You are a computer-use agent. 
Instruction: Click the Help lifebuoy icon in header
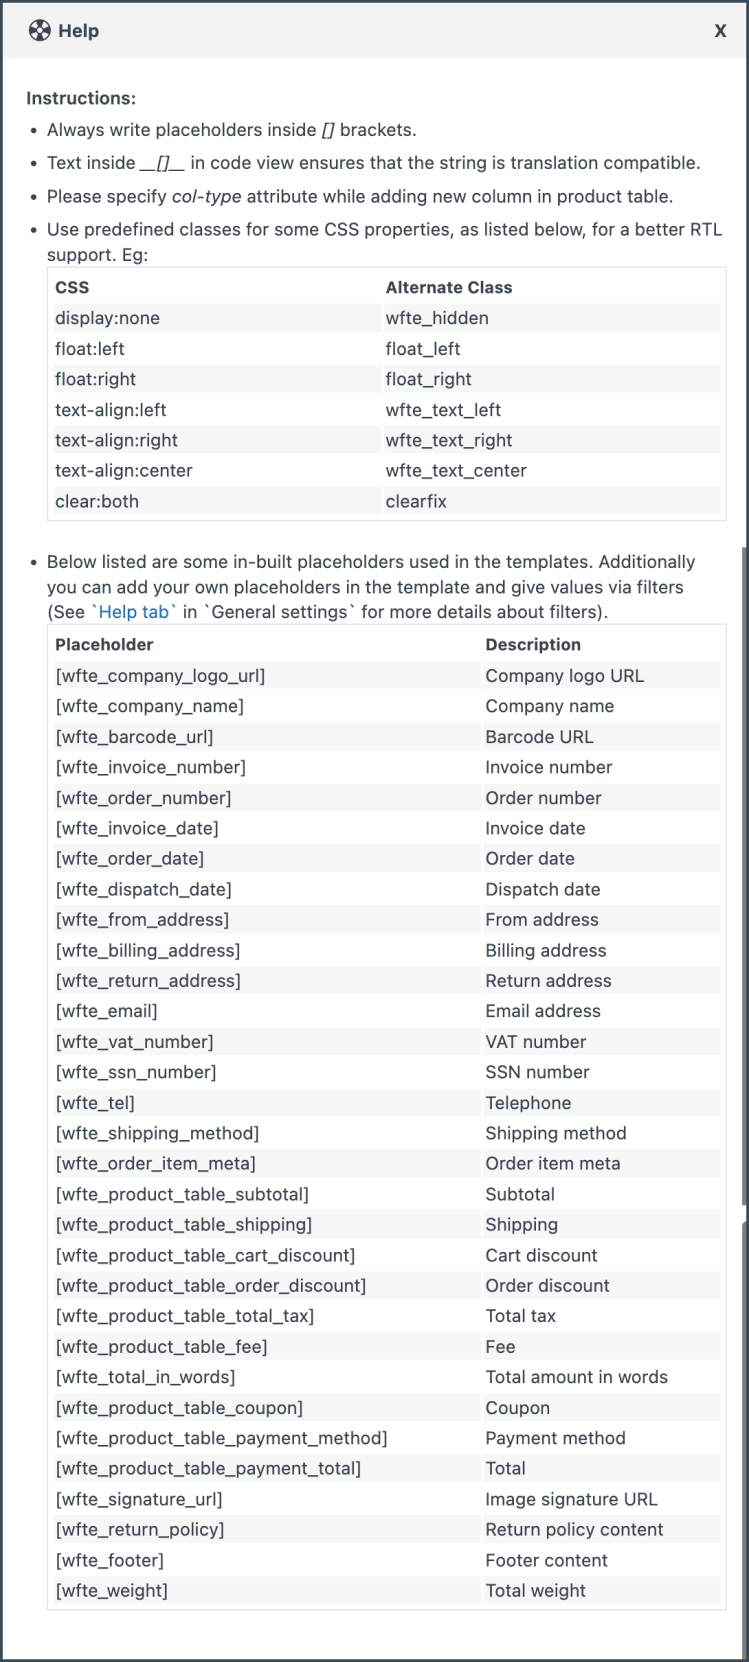click(x=39, y=31)
